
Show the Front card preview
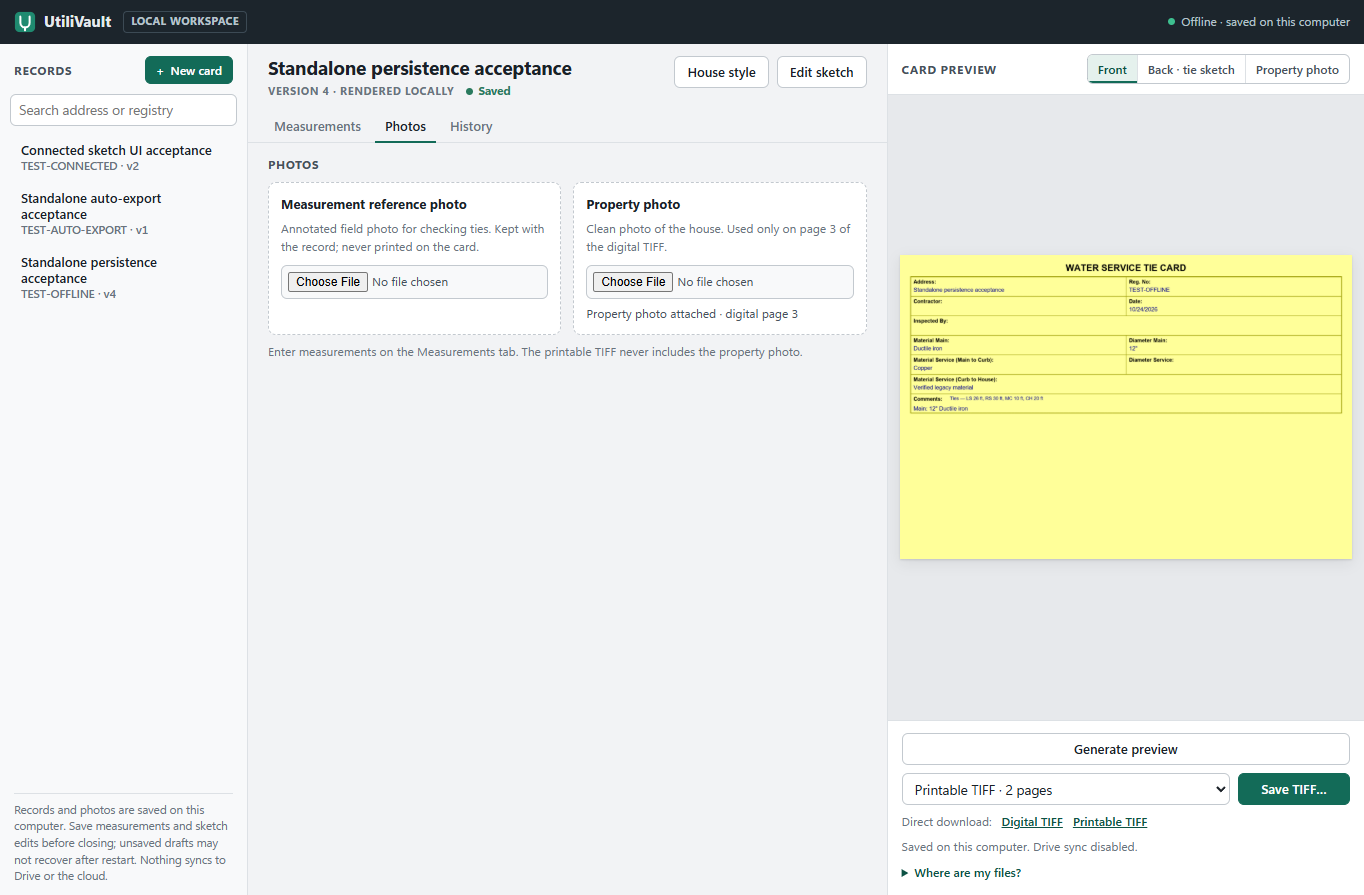click(1112, 70)
